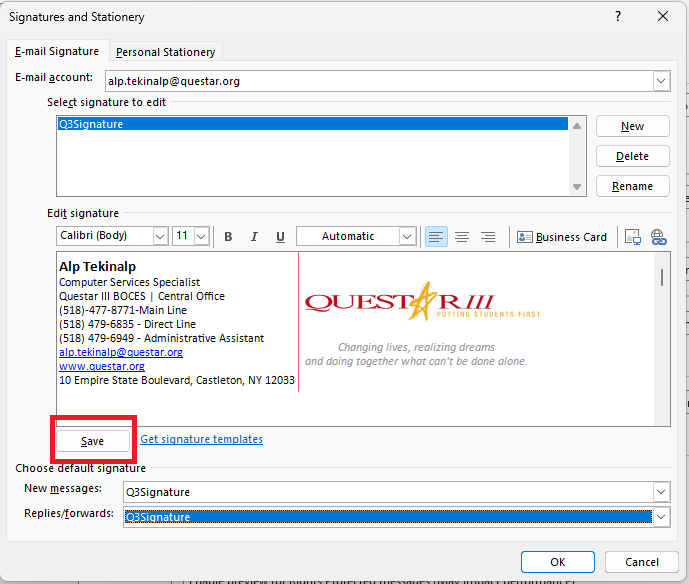Center the signature text
Screen dimensions: 689x584
tap(462, 237)
